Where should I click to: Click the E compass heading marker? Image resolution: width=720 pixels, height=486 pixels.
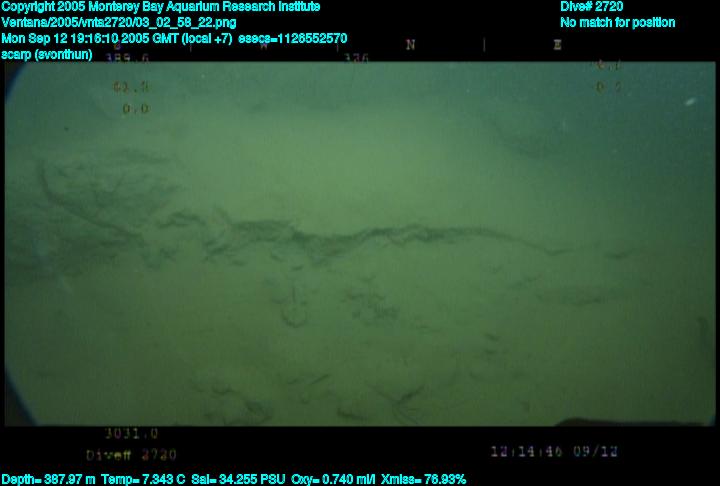click(557, 45)
